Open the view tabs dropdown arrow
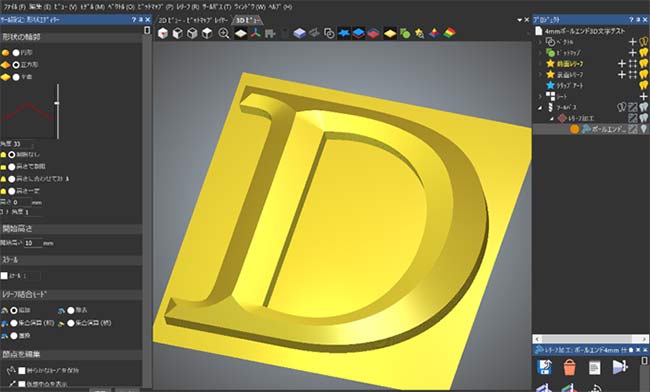650x392 pixels. (x=519, y=20)
